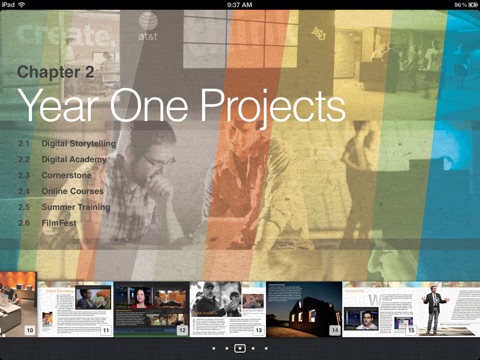The image size is (480, 360).
Task: Click the Chapter 2 heading
Action: [56, 72]
